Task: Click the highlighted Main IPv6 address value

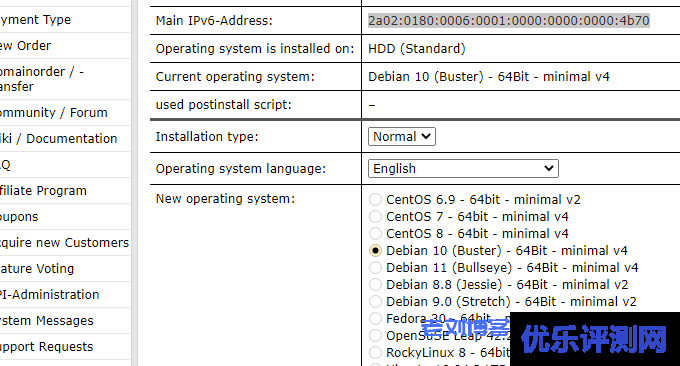Action: pyautogui.click(x=509, y=20)
